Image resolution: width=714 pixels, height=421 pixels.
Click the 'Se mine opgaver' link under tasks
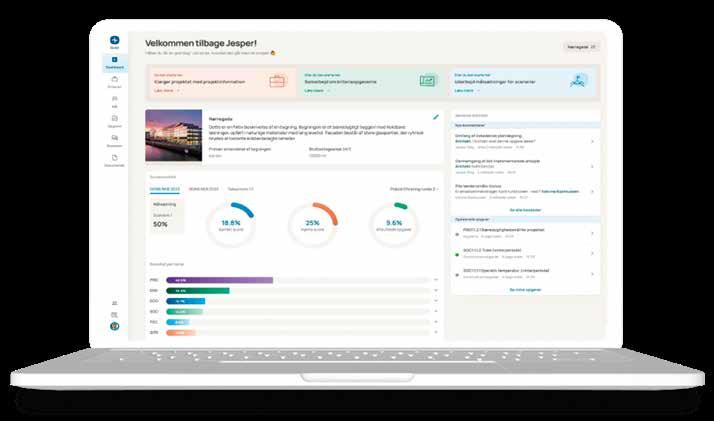[x=525, y=290]
